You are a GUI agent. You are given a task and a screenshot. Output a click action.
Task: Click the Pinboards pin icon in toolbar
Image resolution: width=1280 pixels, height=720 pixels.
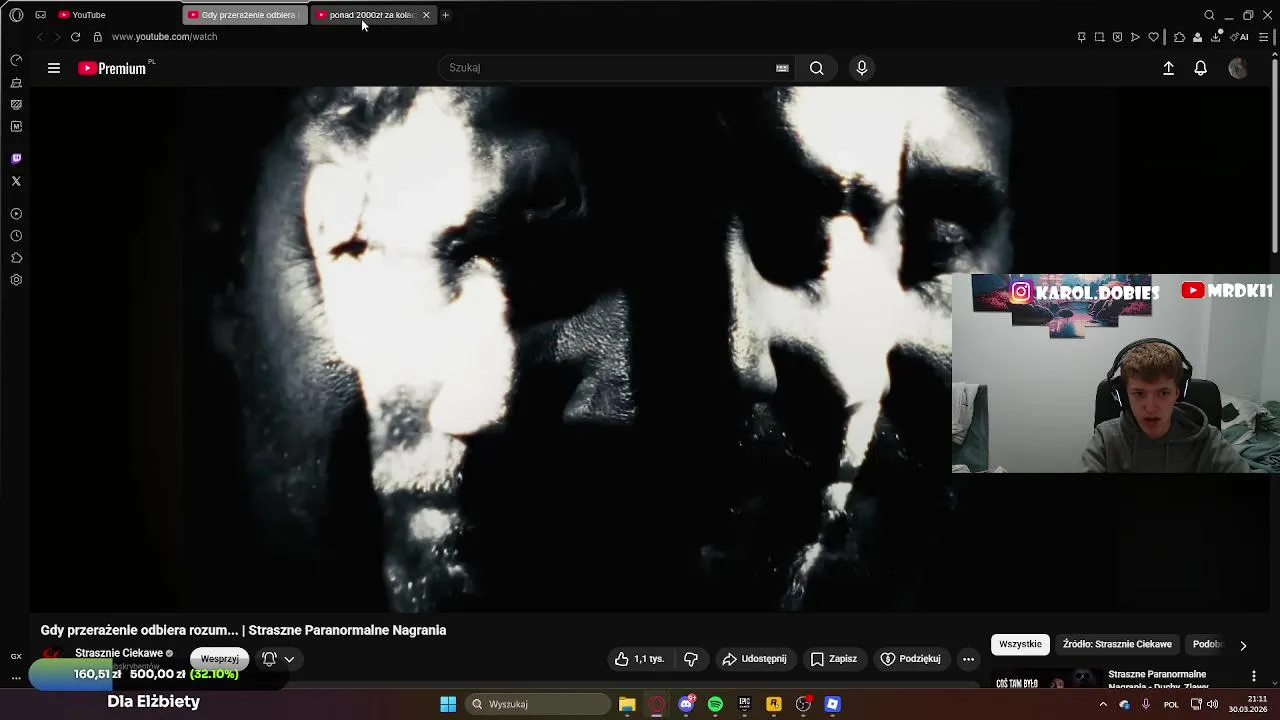coord(1081,37)
